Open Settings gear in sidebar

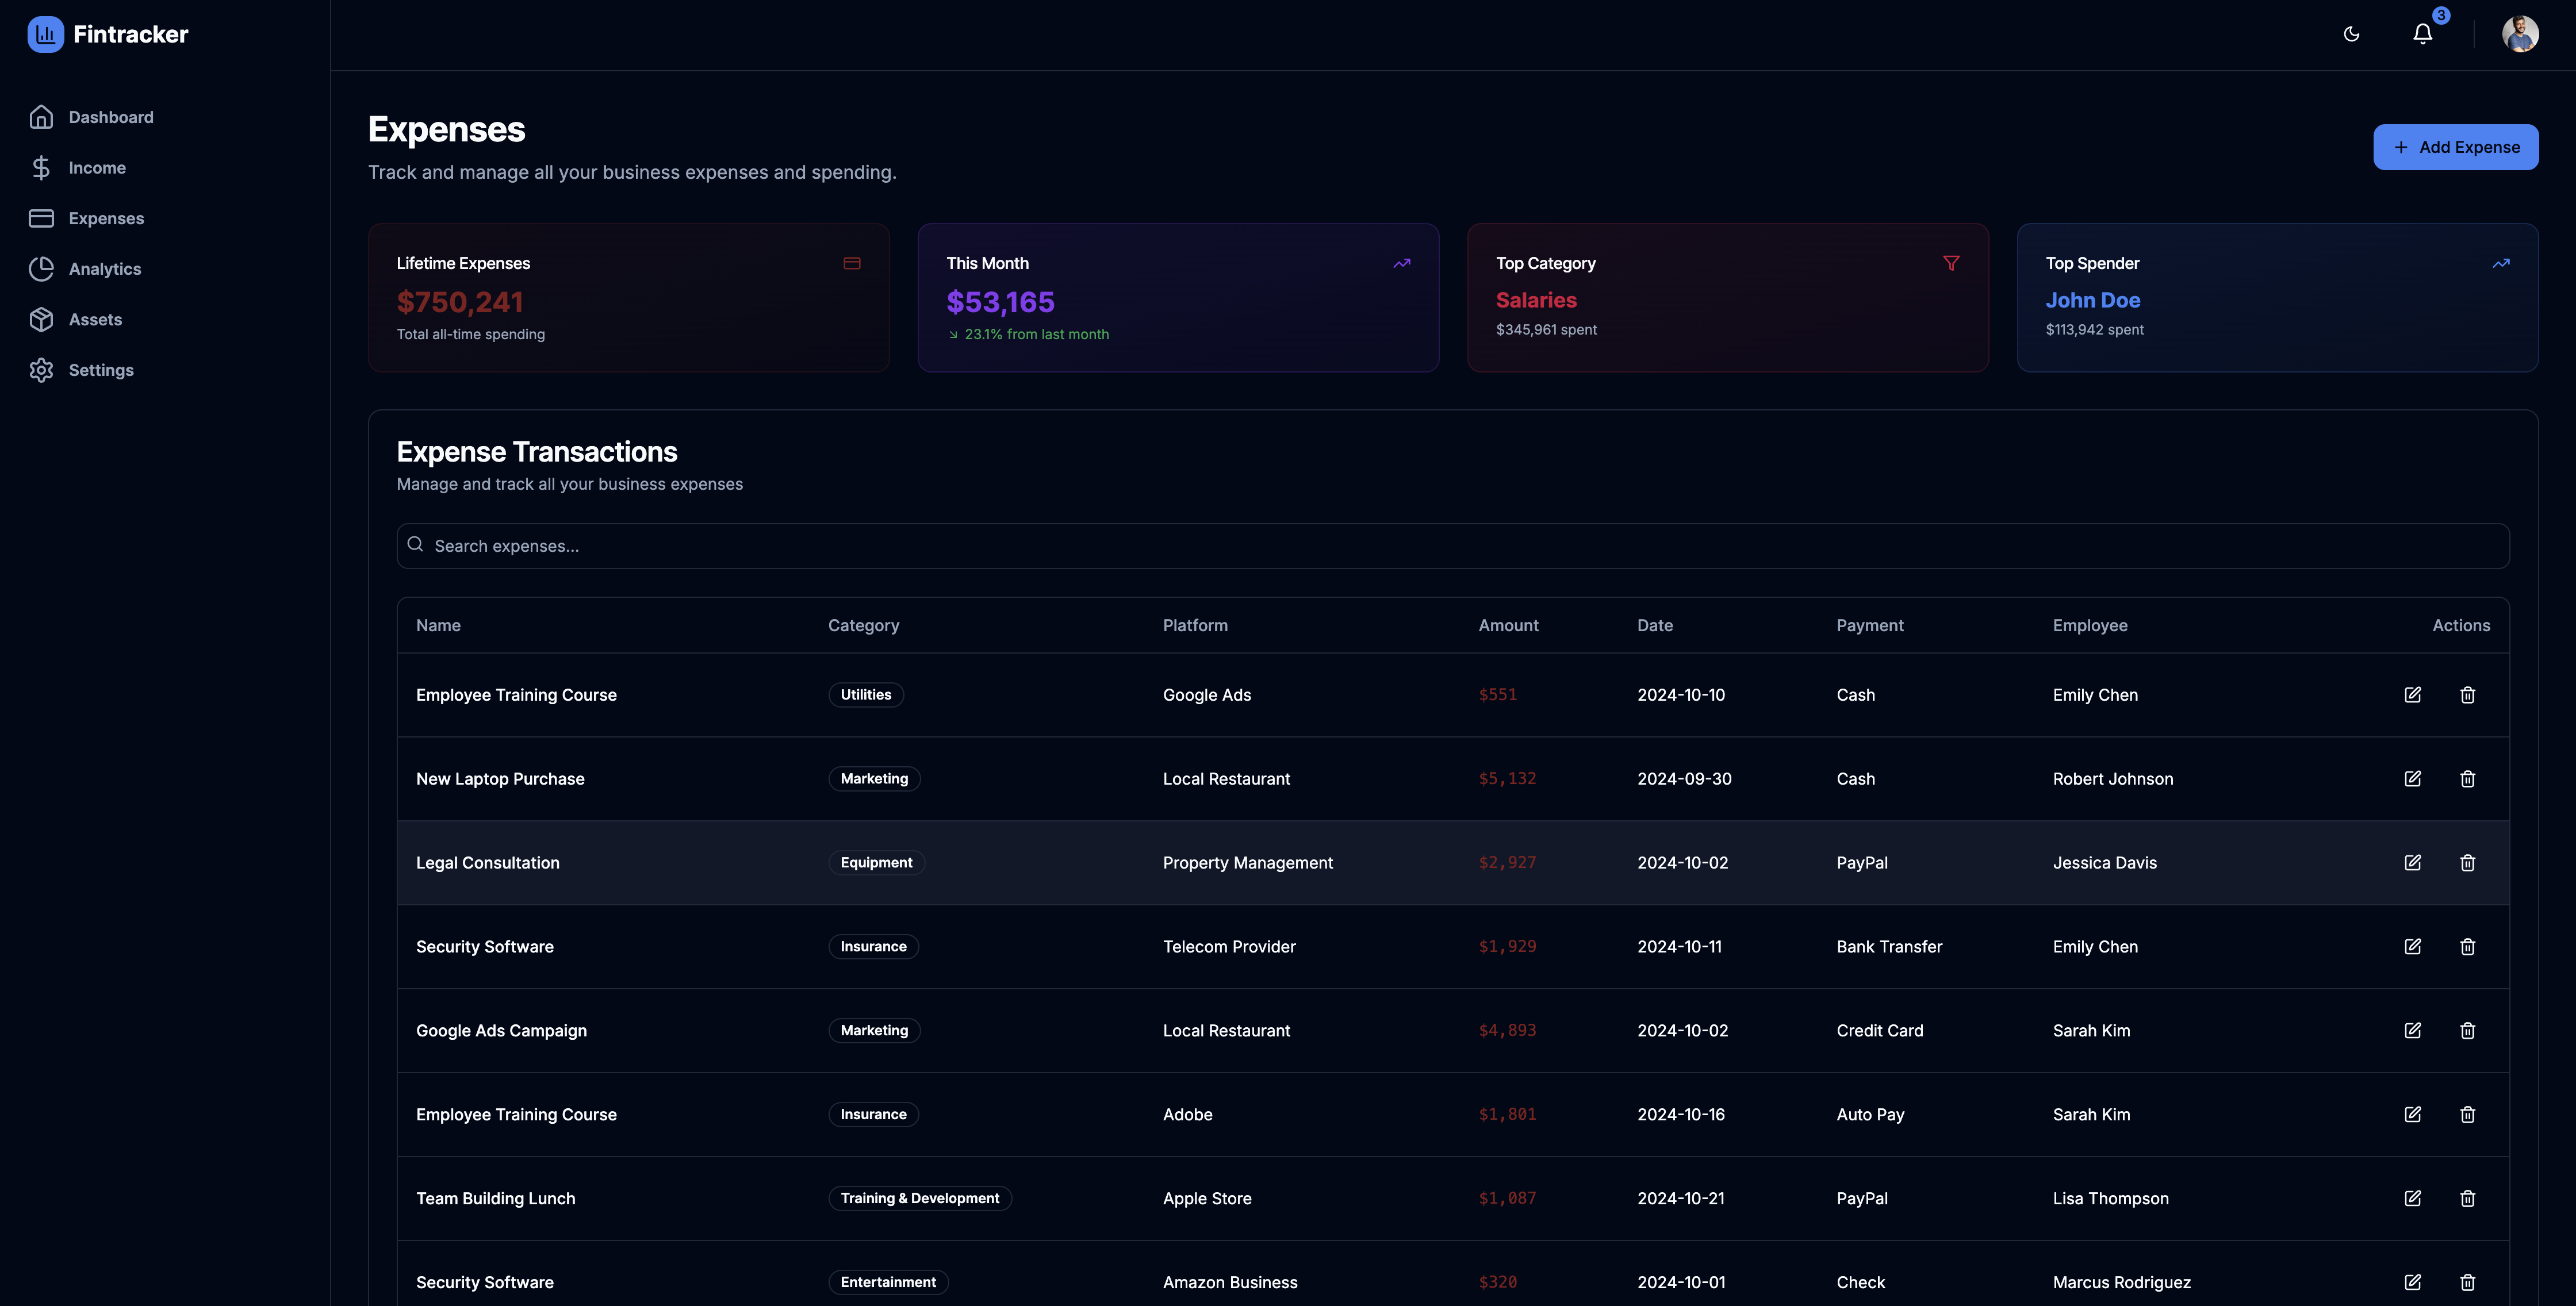point(41,370)
